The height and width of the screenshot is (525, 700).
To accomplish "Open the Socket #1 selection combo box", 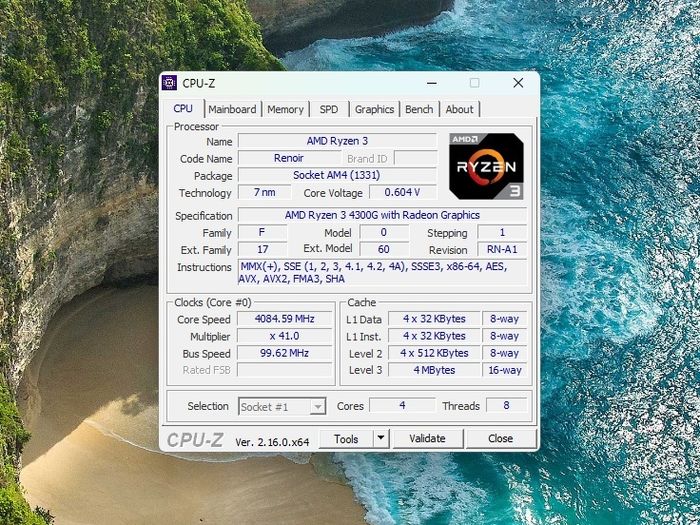I will click(x=282, y=406).
